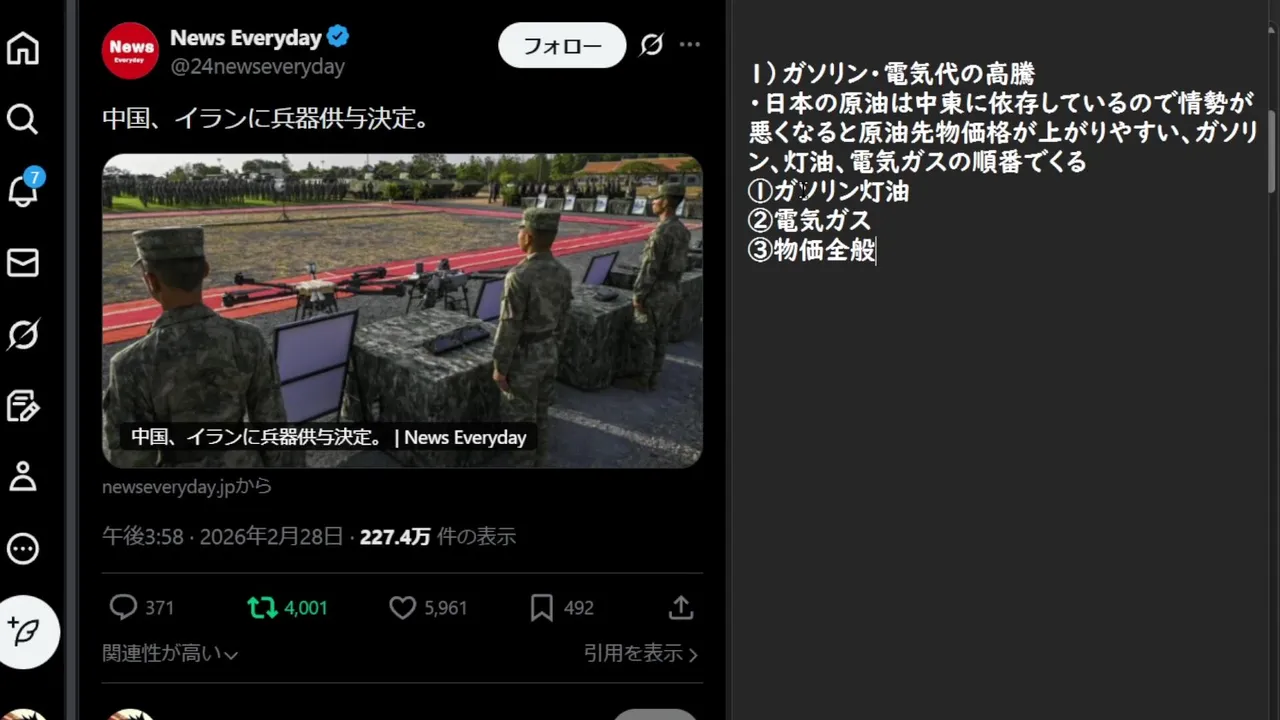Open Search in the left sidebar

click(23, 120)
